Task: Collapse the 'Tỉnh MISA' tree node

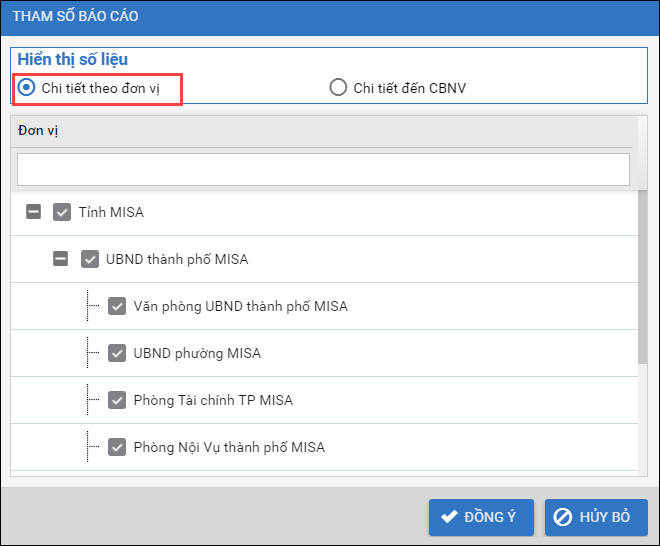Action: click(x=34, y=212)
